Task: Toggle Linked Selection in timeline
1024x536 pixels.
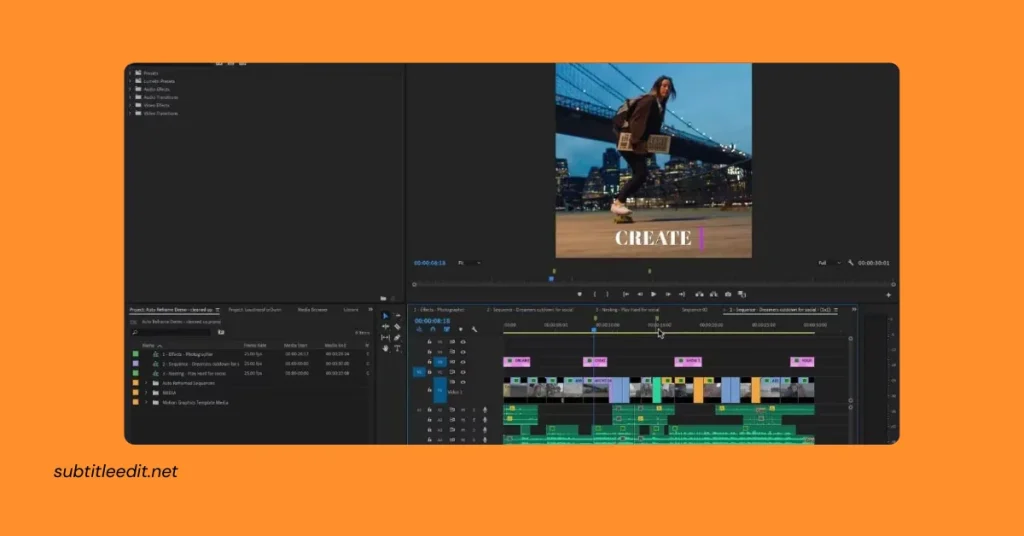Action: point(447,330)
